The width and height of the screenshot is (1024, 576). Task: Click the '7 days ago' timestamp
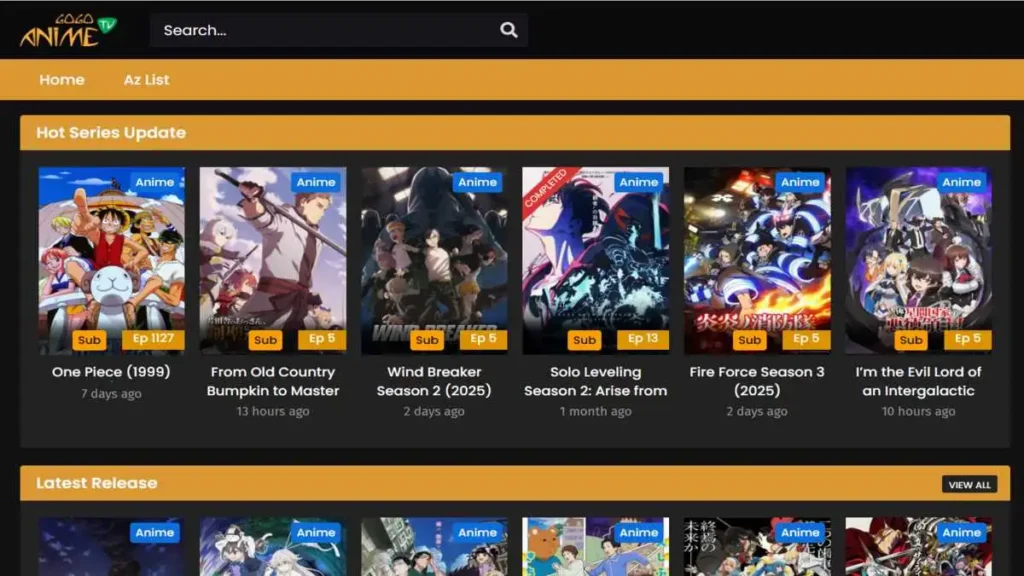[x=111, y=394]
